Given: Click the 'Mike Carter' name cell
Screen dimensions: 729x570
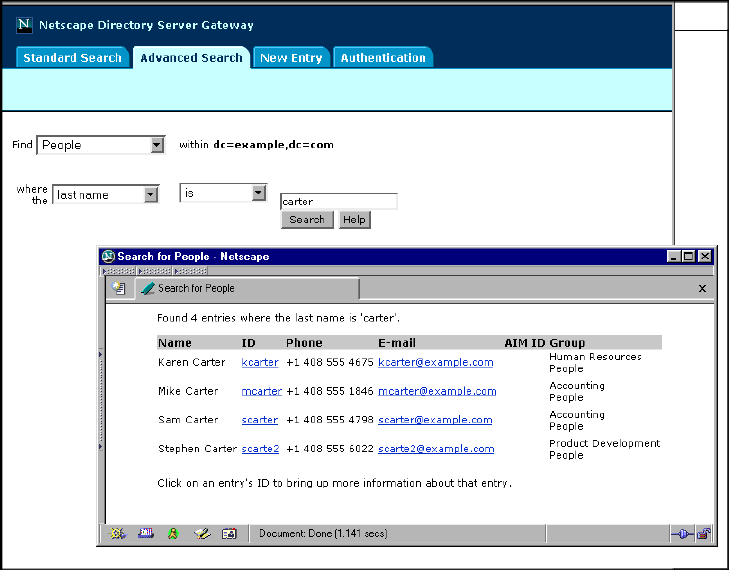Looking at the screenshot, I should pos(188,391).
